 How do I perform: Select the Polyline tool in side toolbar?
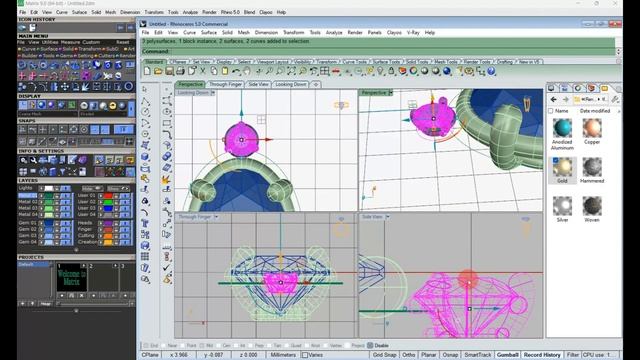pyautogui.click(x=145, y=101)
